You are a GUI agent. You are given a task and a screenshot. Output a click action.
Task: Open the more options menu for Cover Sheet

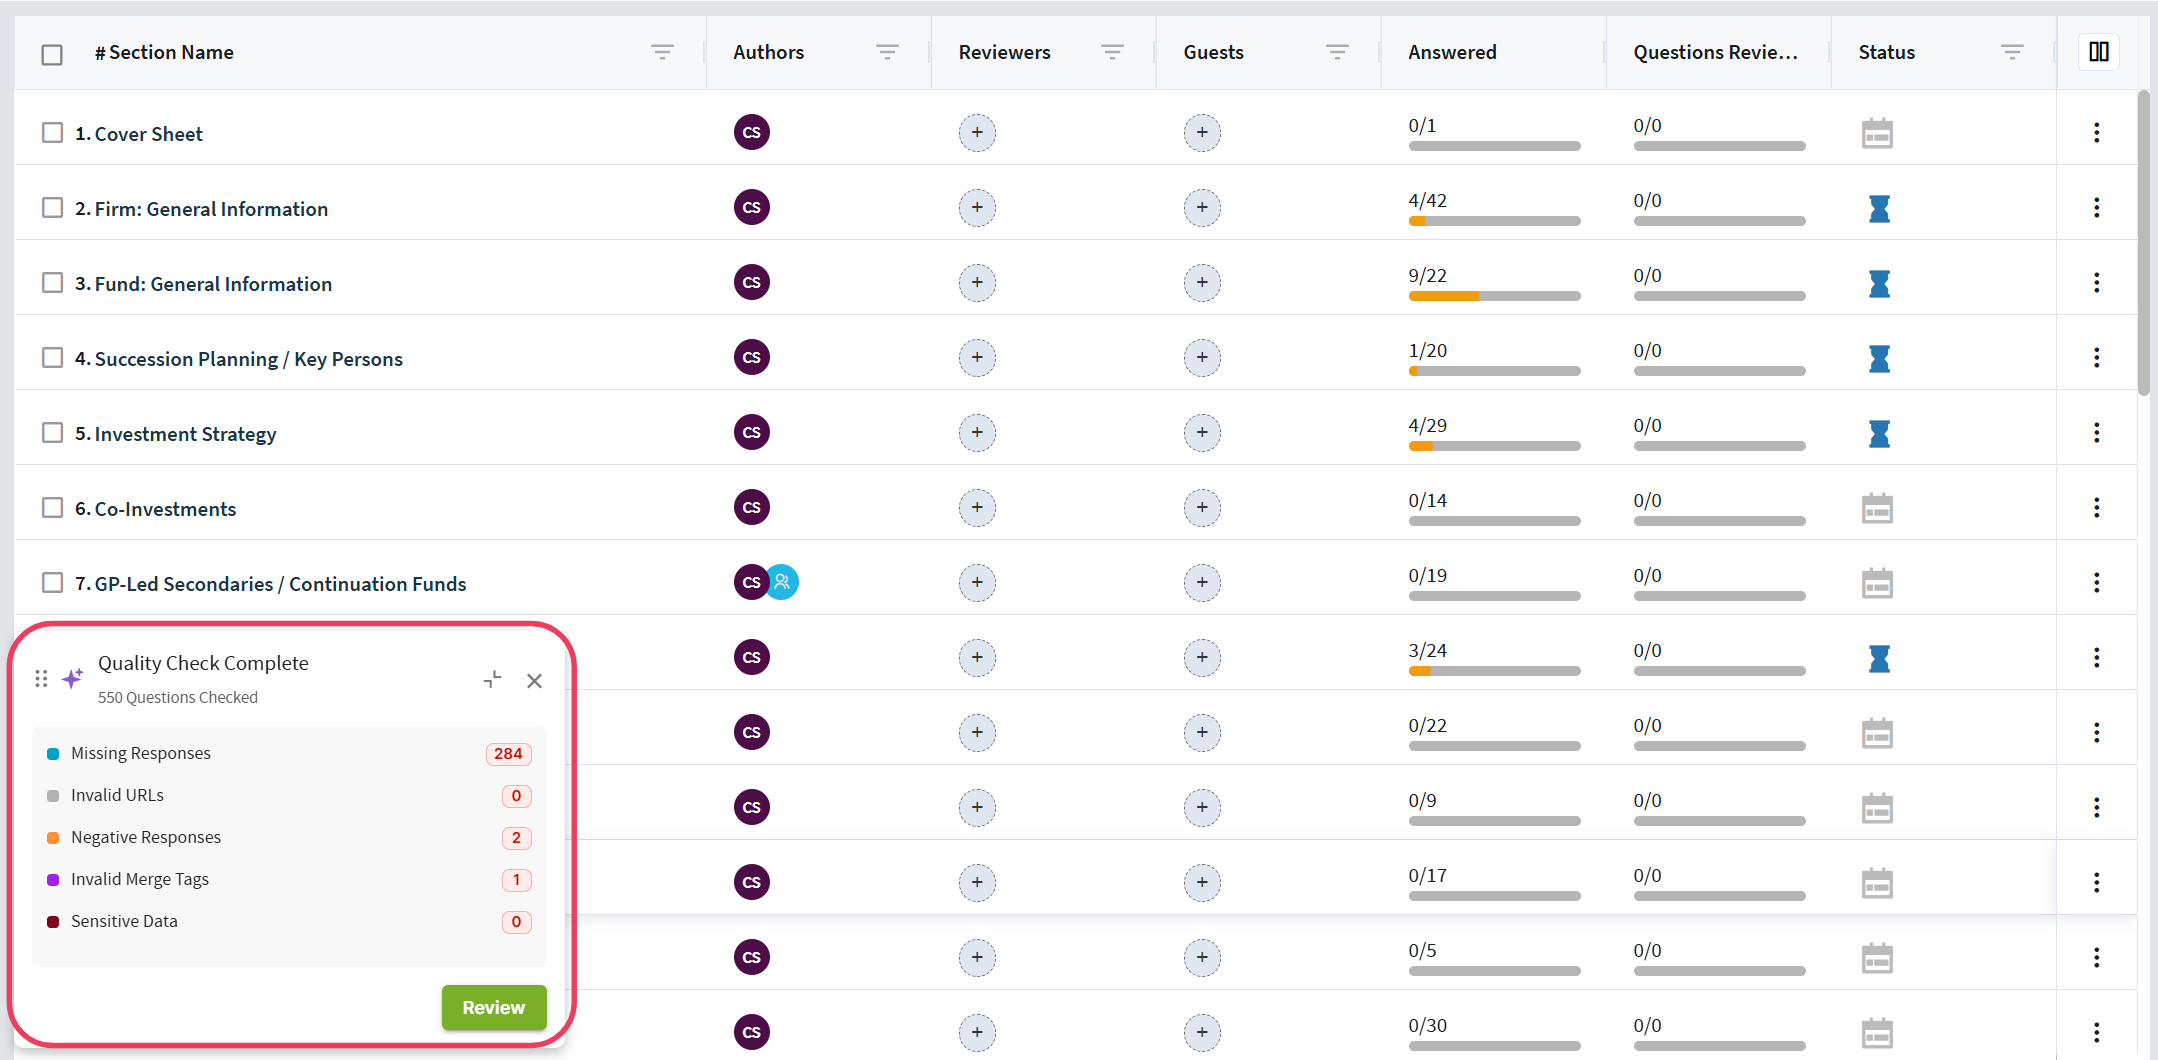(2096, 132)
